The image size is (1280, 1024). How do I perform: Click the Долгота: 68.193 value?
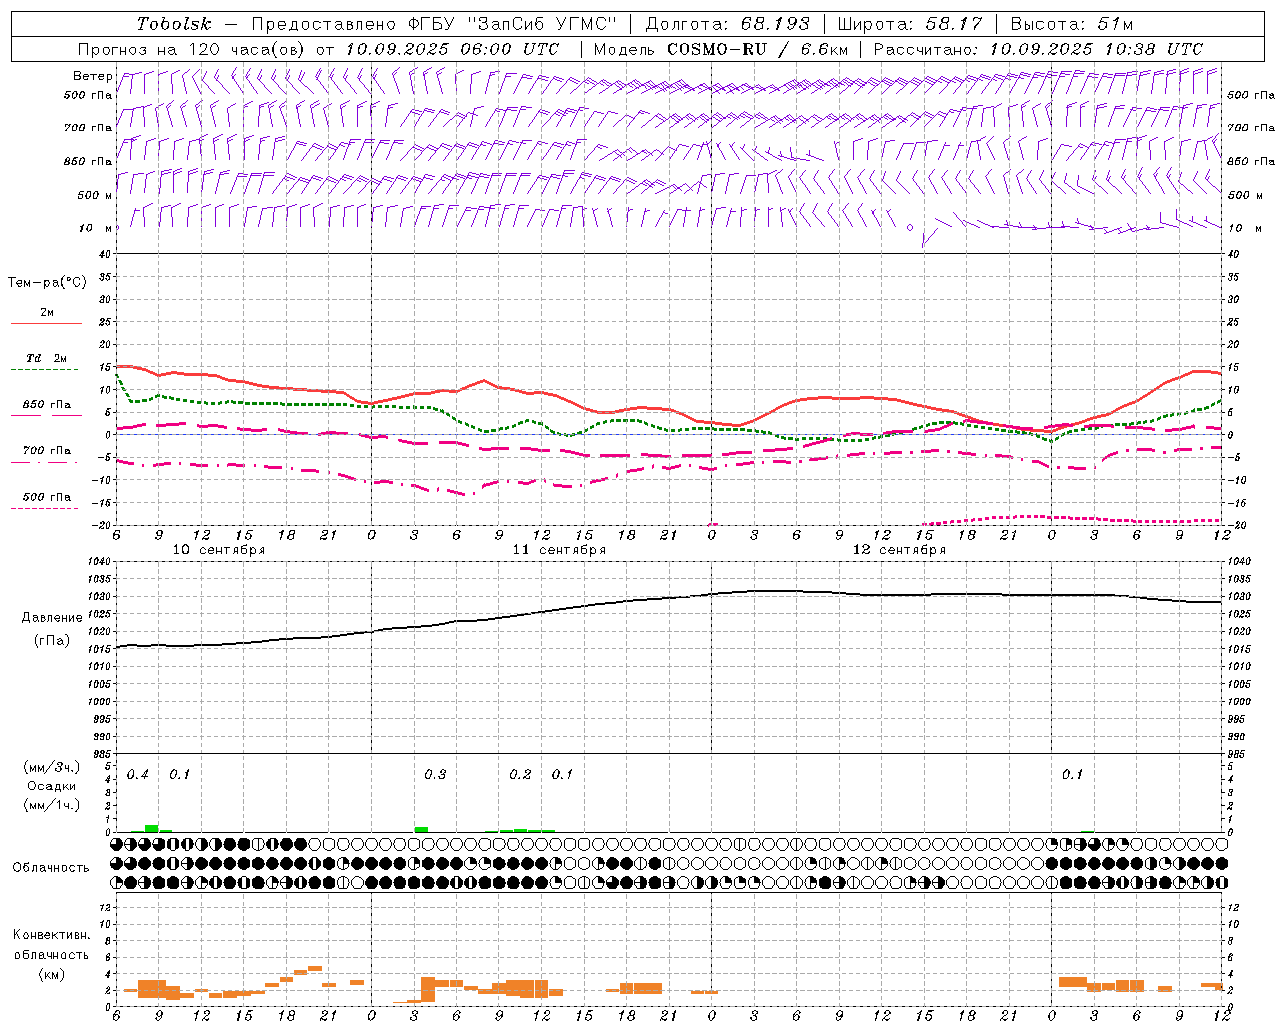(x=727, y=24)
